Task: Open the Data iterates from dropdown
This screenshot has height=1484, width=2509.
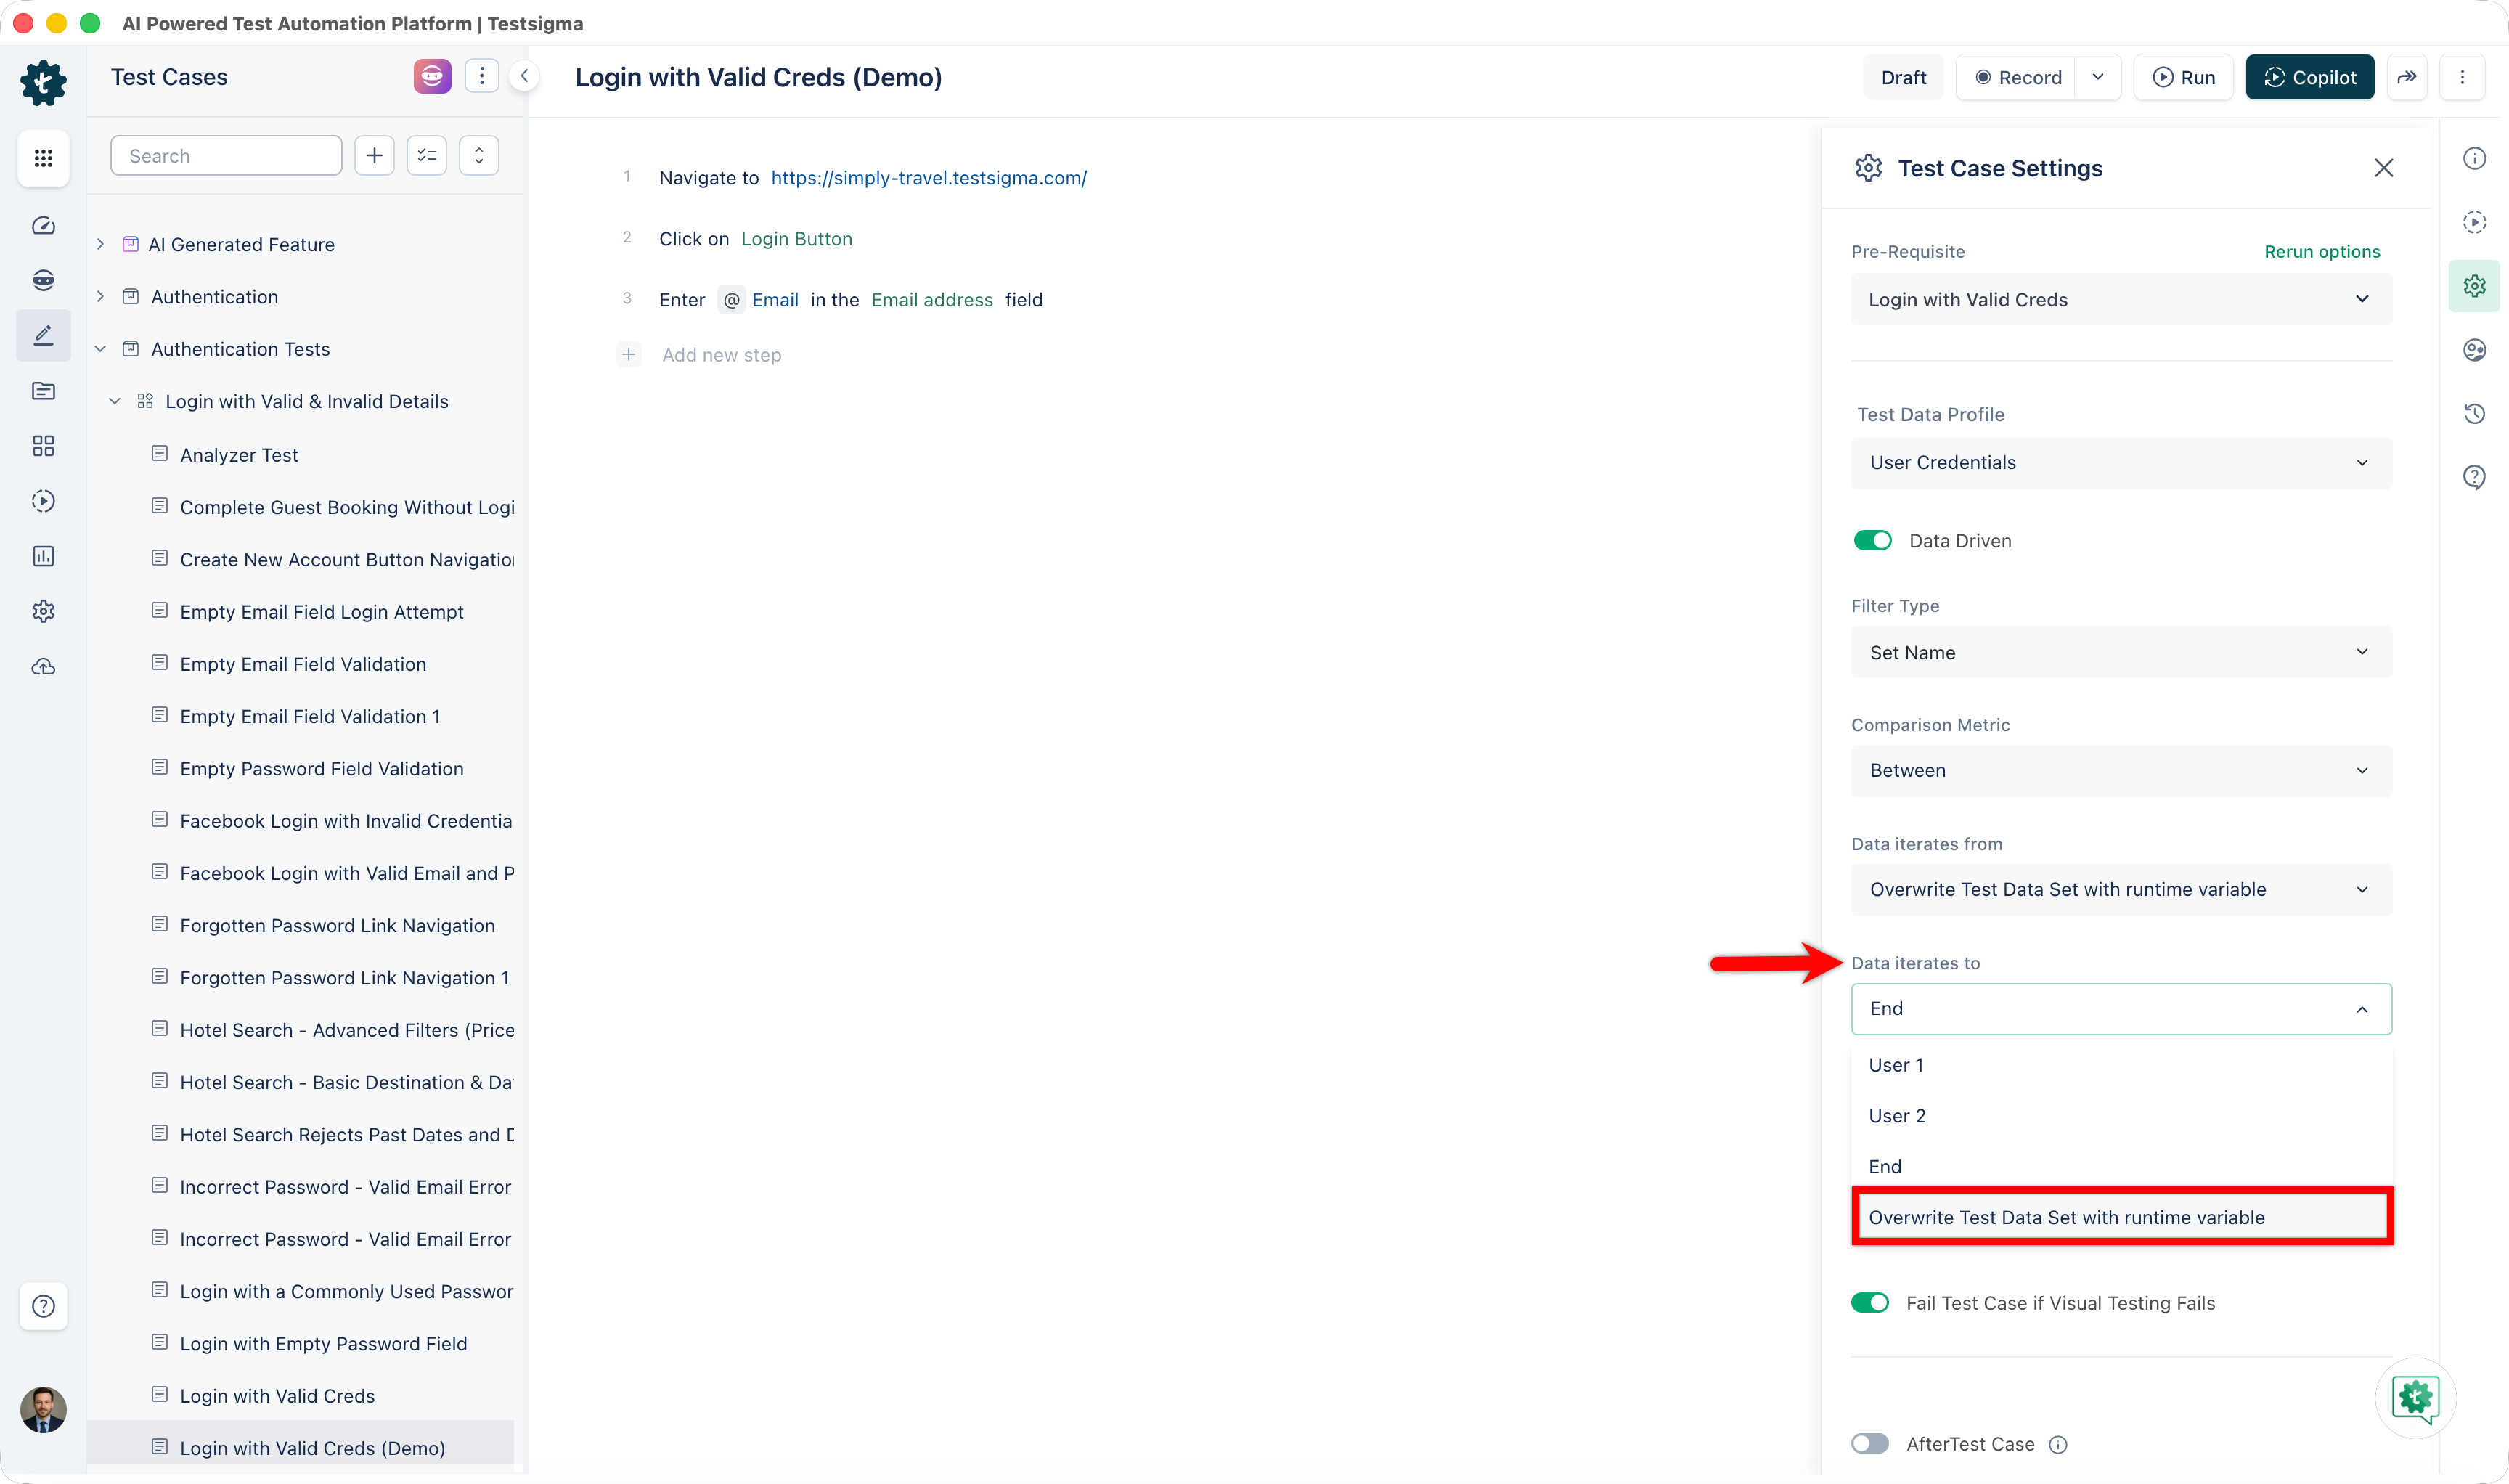Action: 2121,890
